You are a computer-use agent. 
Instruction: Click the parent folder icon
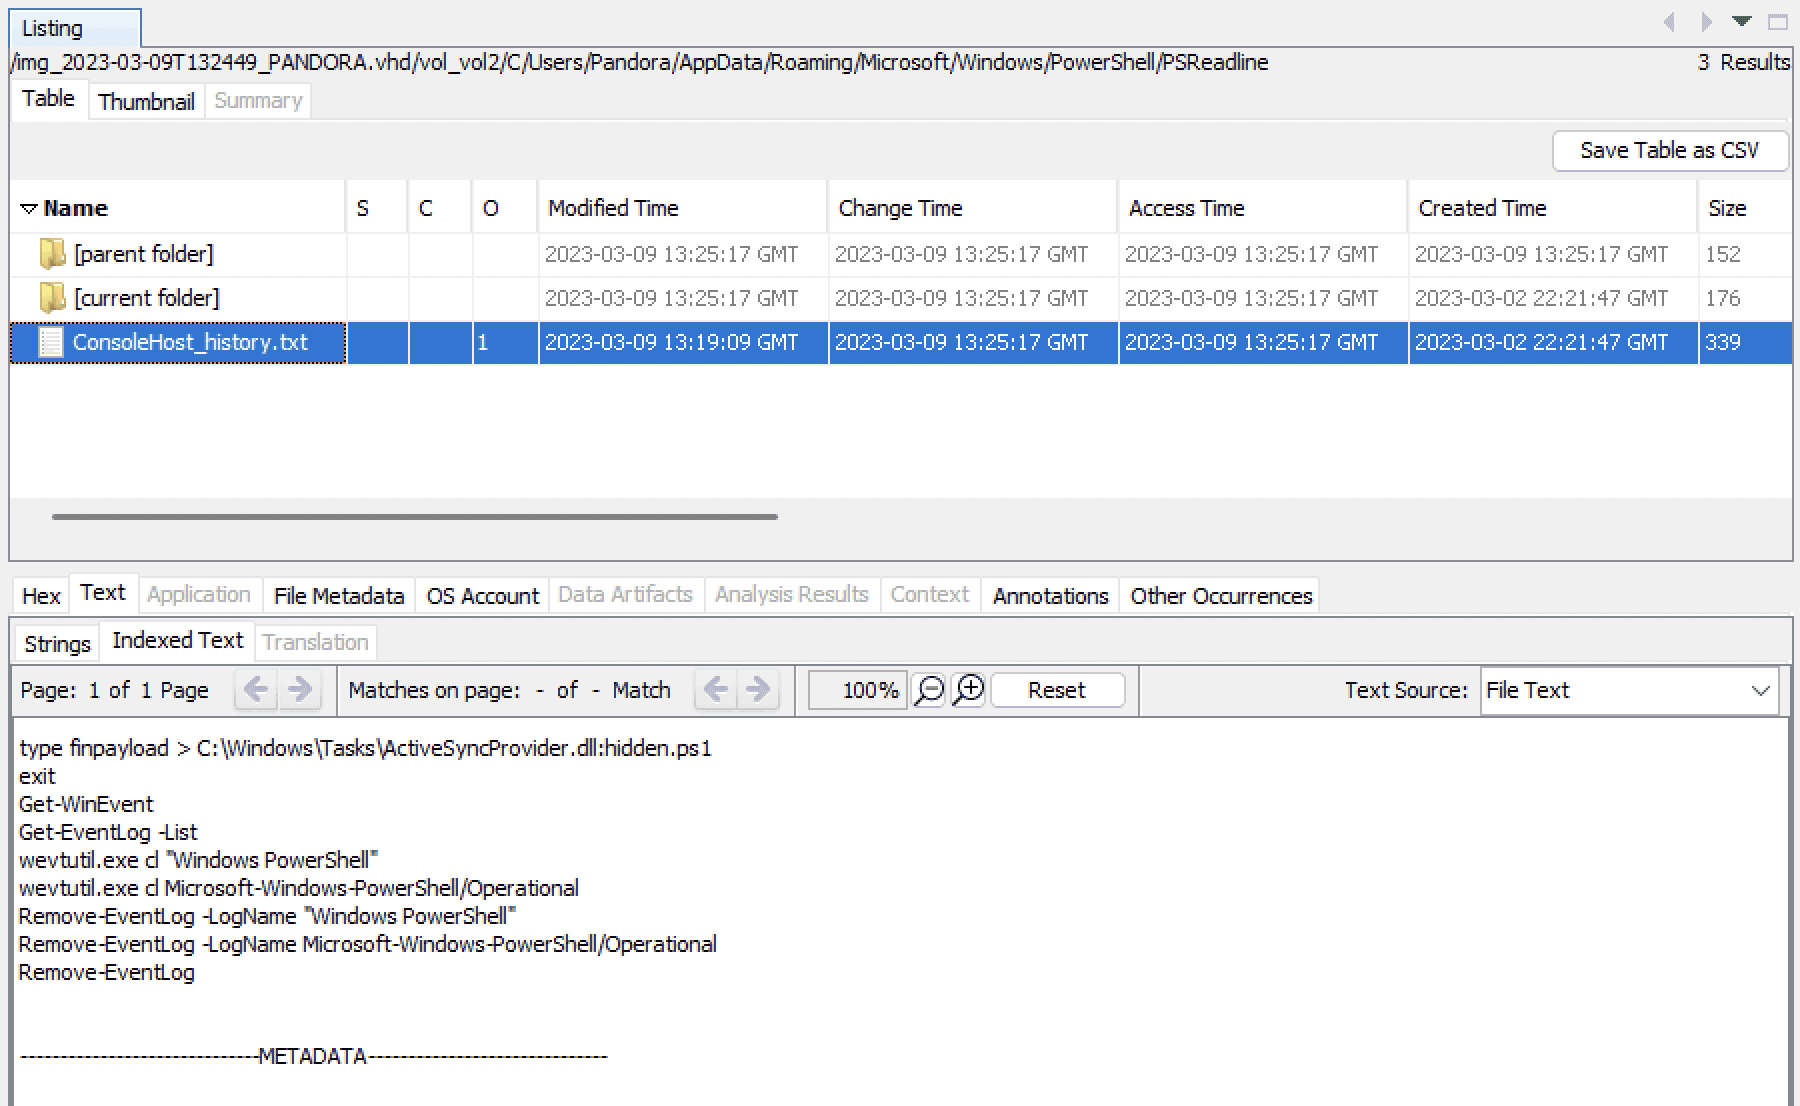point(52,254)
